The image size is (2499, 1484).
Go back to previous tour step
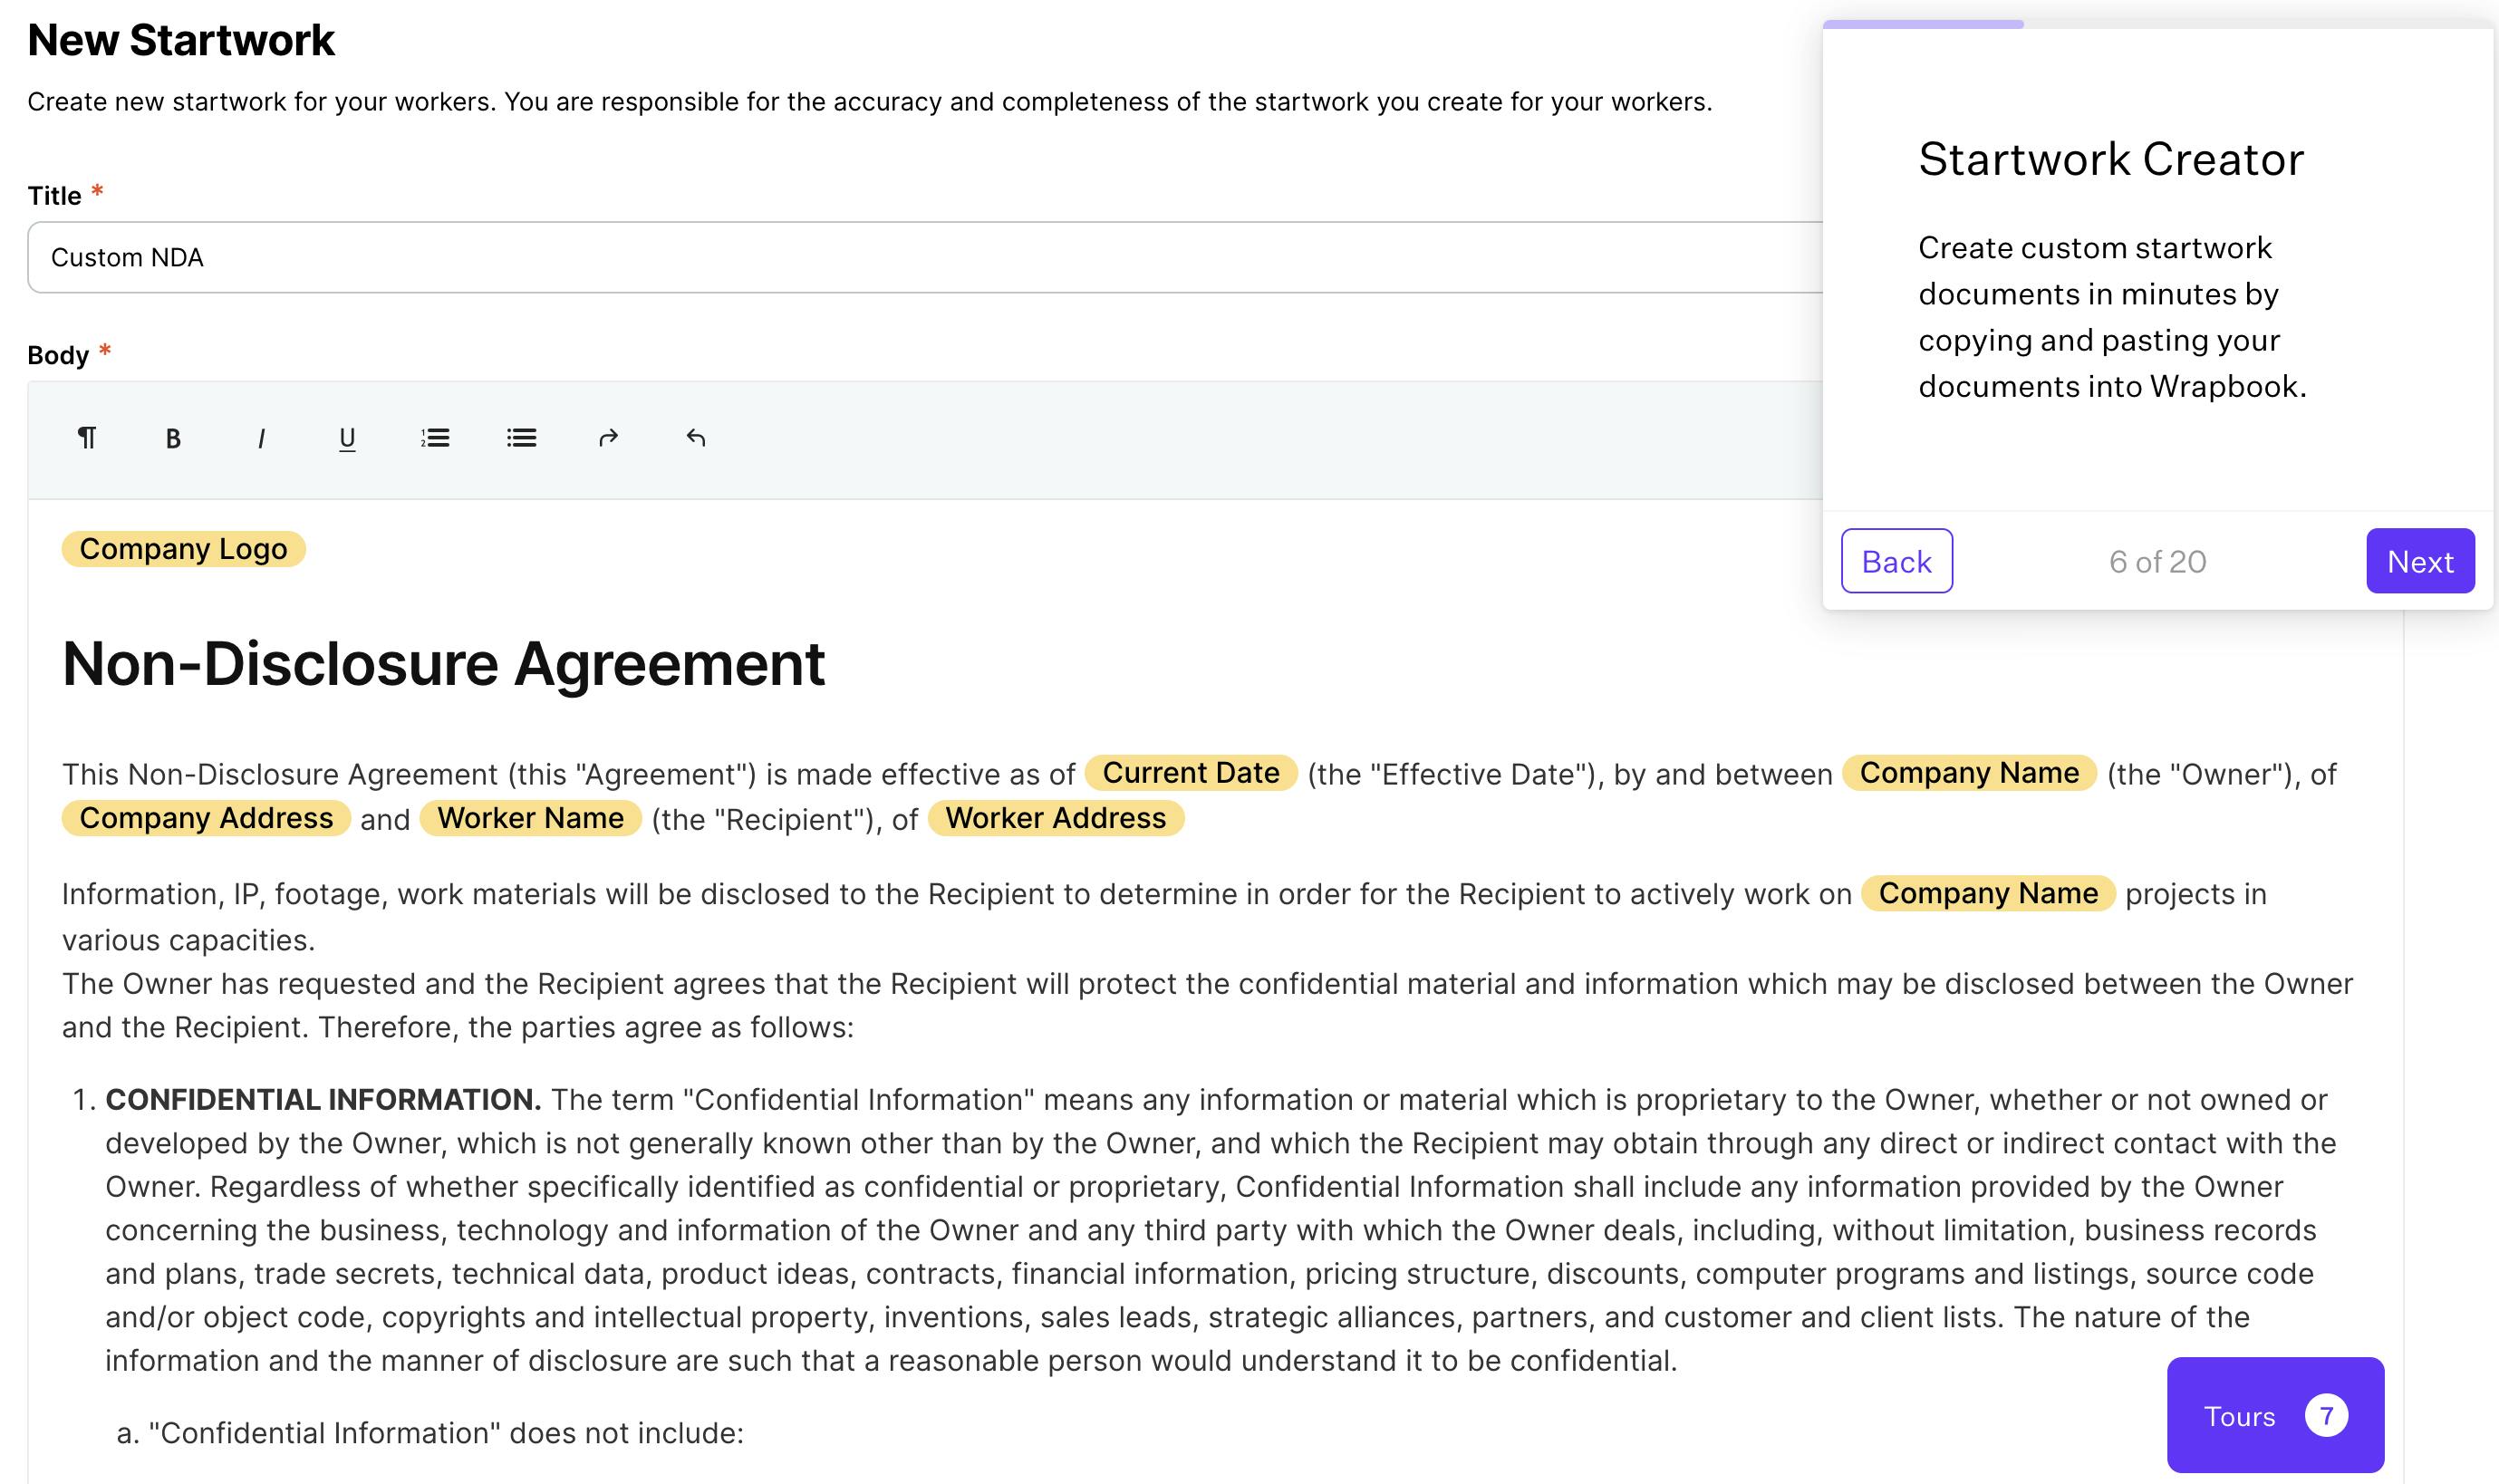tap(1896, 561)
